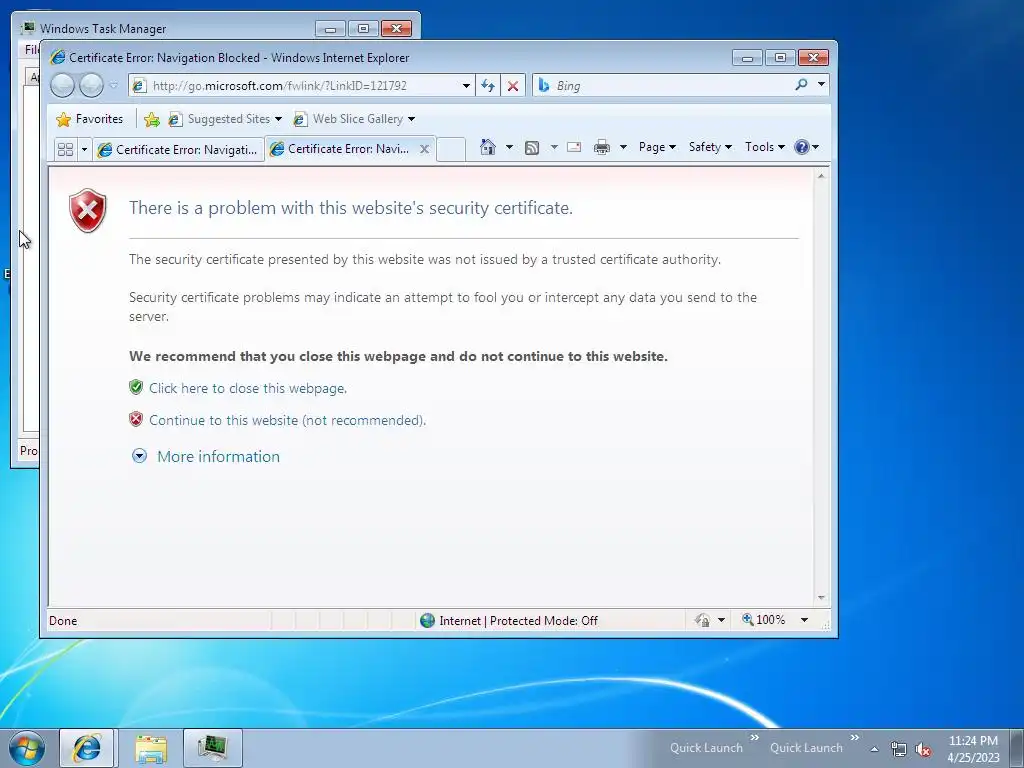
Task: Click the Internet zone globe icon
Action: pyautogui.click(x=427, y=620)
